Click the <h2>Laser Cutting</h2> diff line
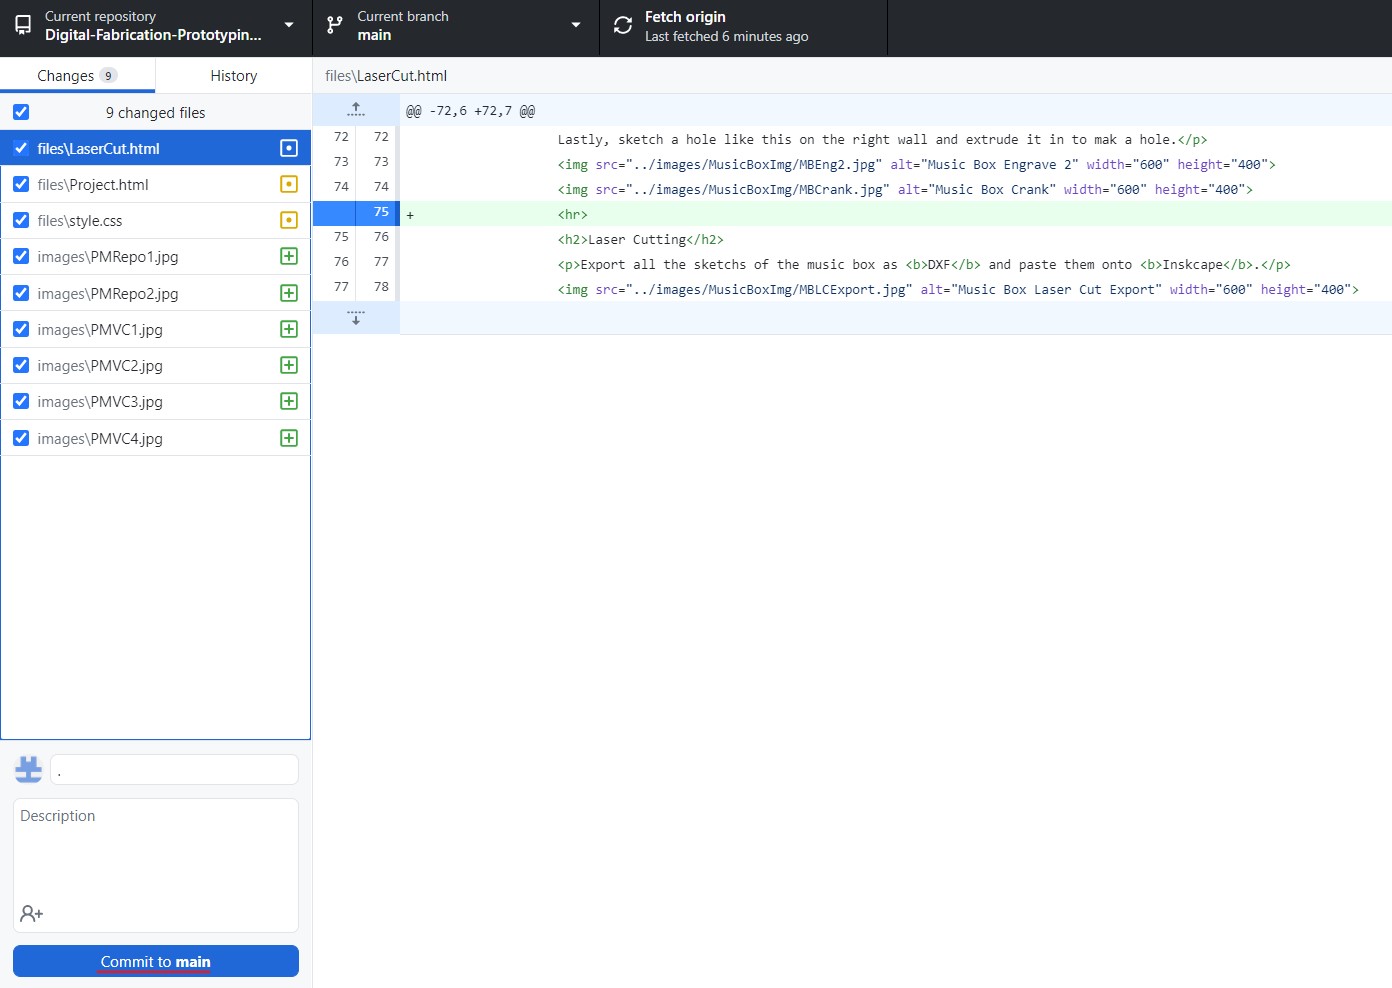Image resolution: width=1392 pixels, height=988 pixels. [x=896, y=239]
